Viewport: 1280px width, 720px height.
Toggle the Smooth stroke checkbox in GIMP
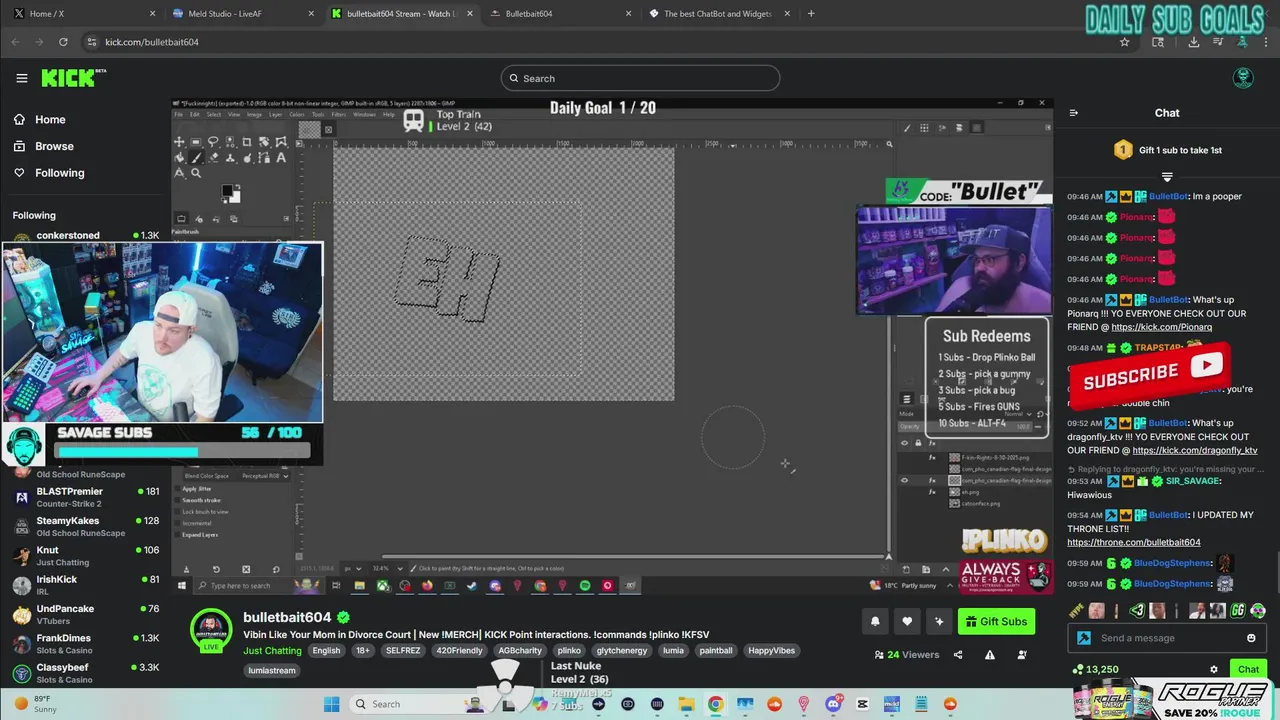pos(177,500)
